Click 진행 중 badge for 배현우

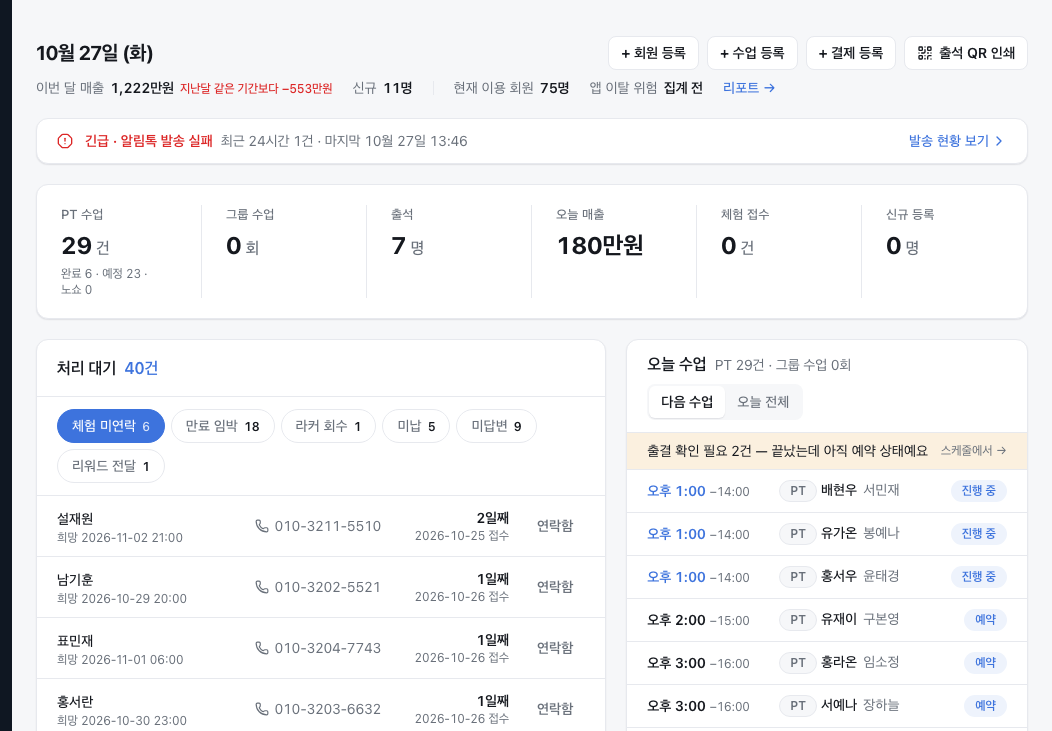(979, 491)
